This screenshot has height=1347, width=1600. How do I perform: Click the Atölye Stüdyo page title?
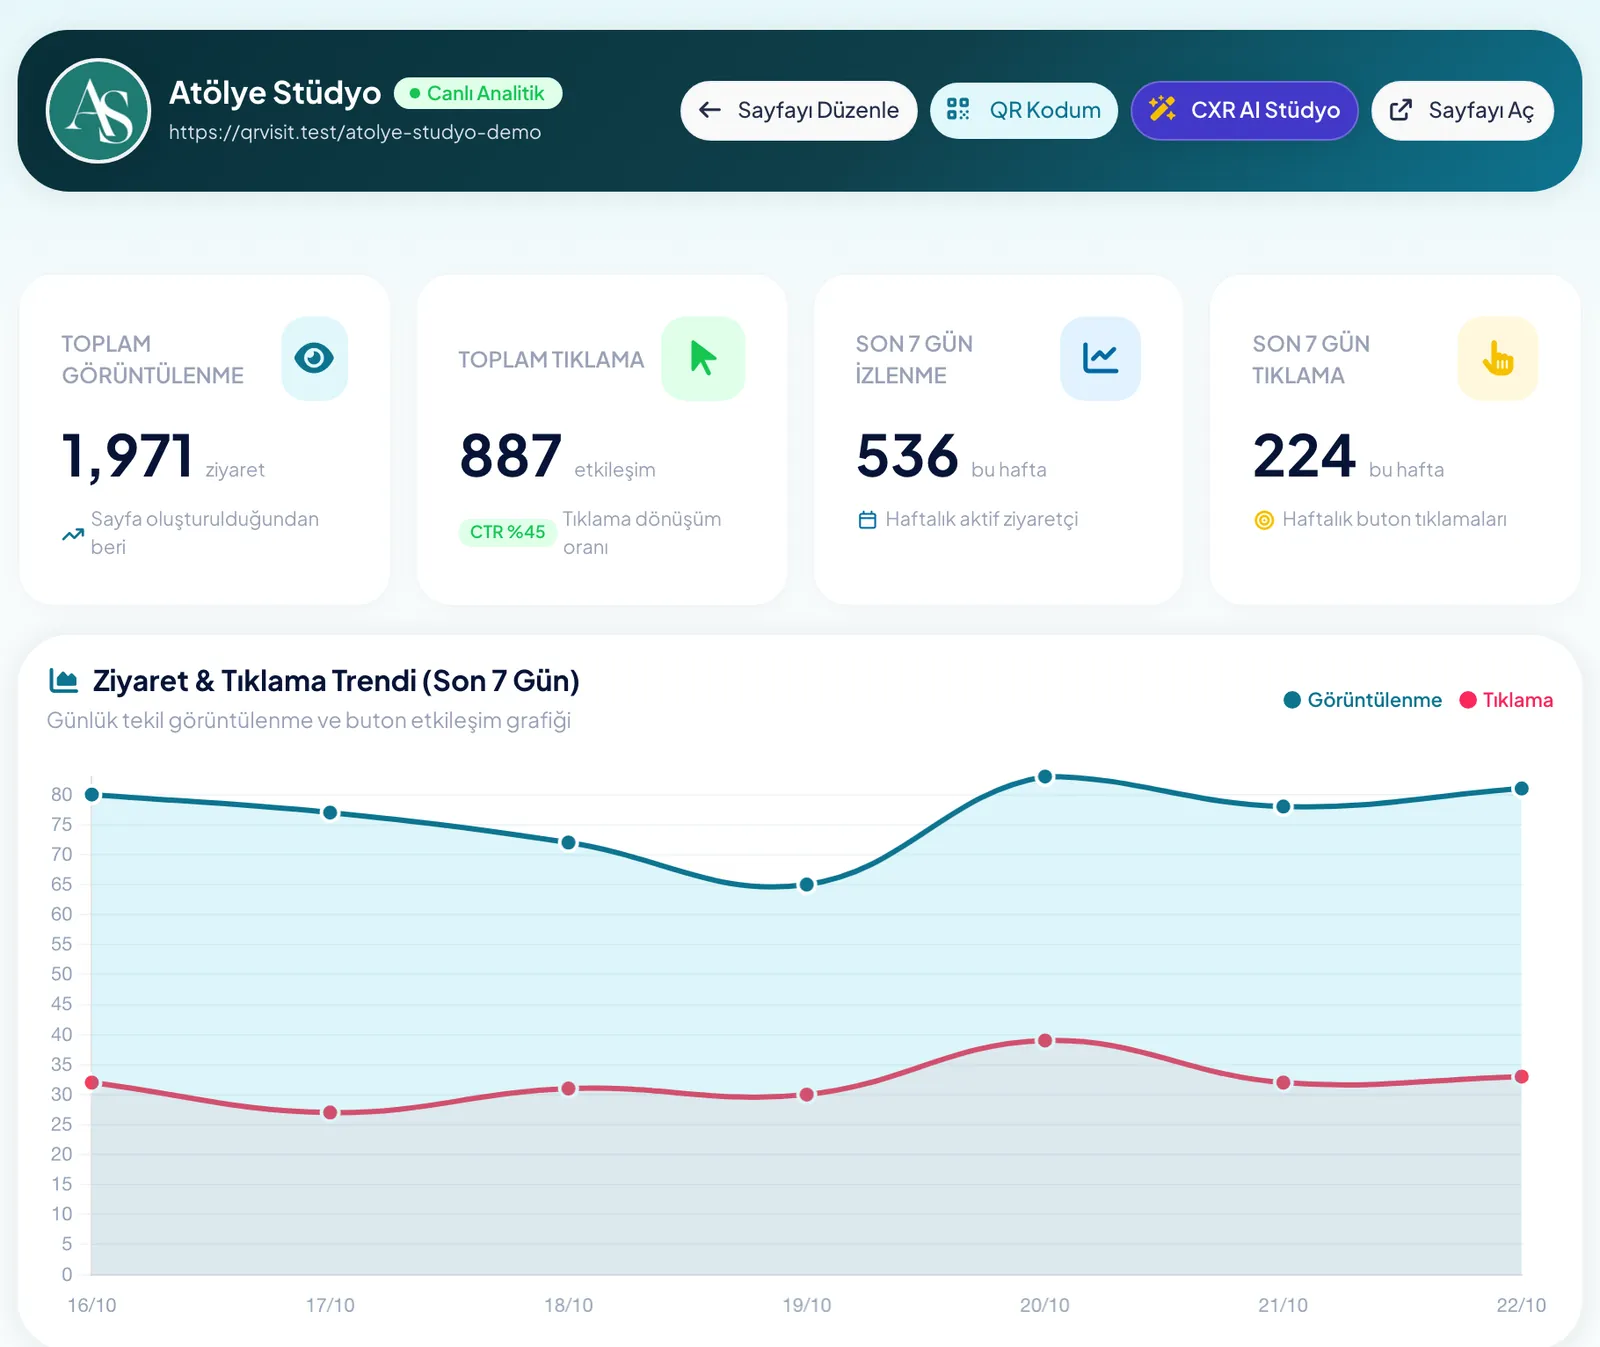click(x=275, y=93)
